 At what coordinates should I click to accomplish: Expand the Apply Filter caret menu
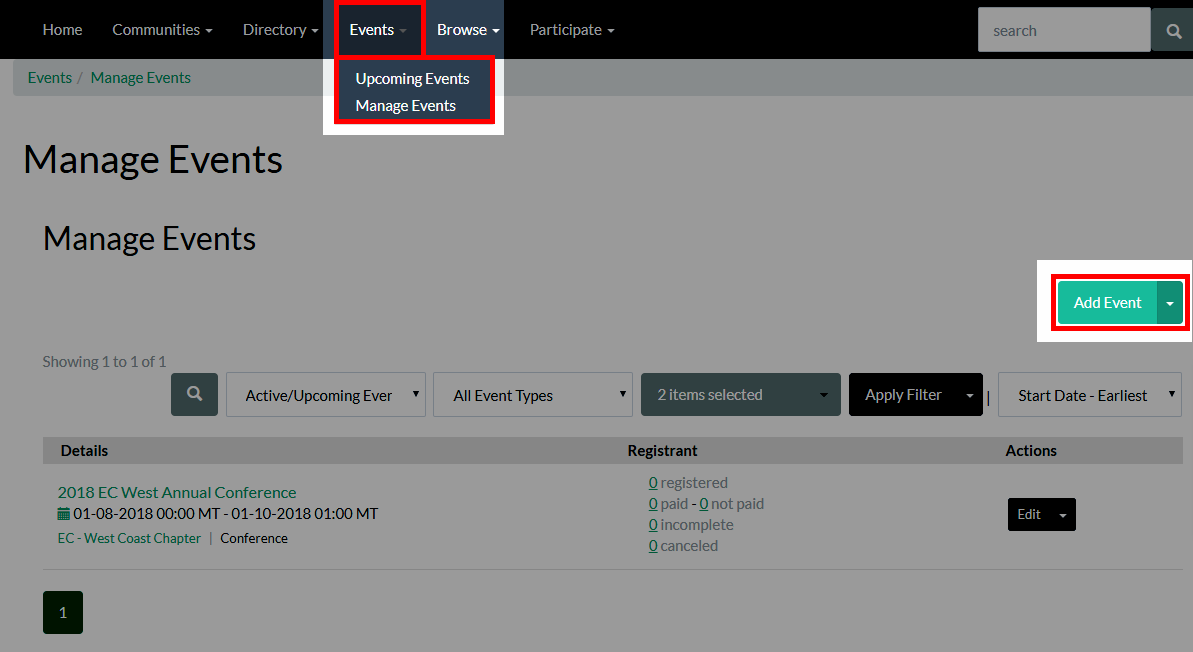(970, 395)
